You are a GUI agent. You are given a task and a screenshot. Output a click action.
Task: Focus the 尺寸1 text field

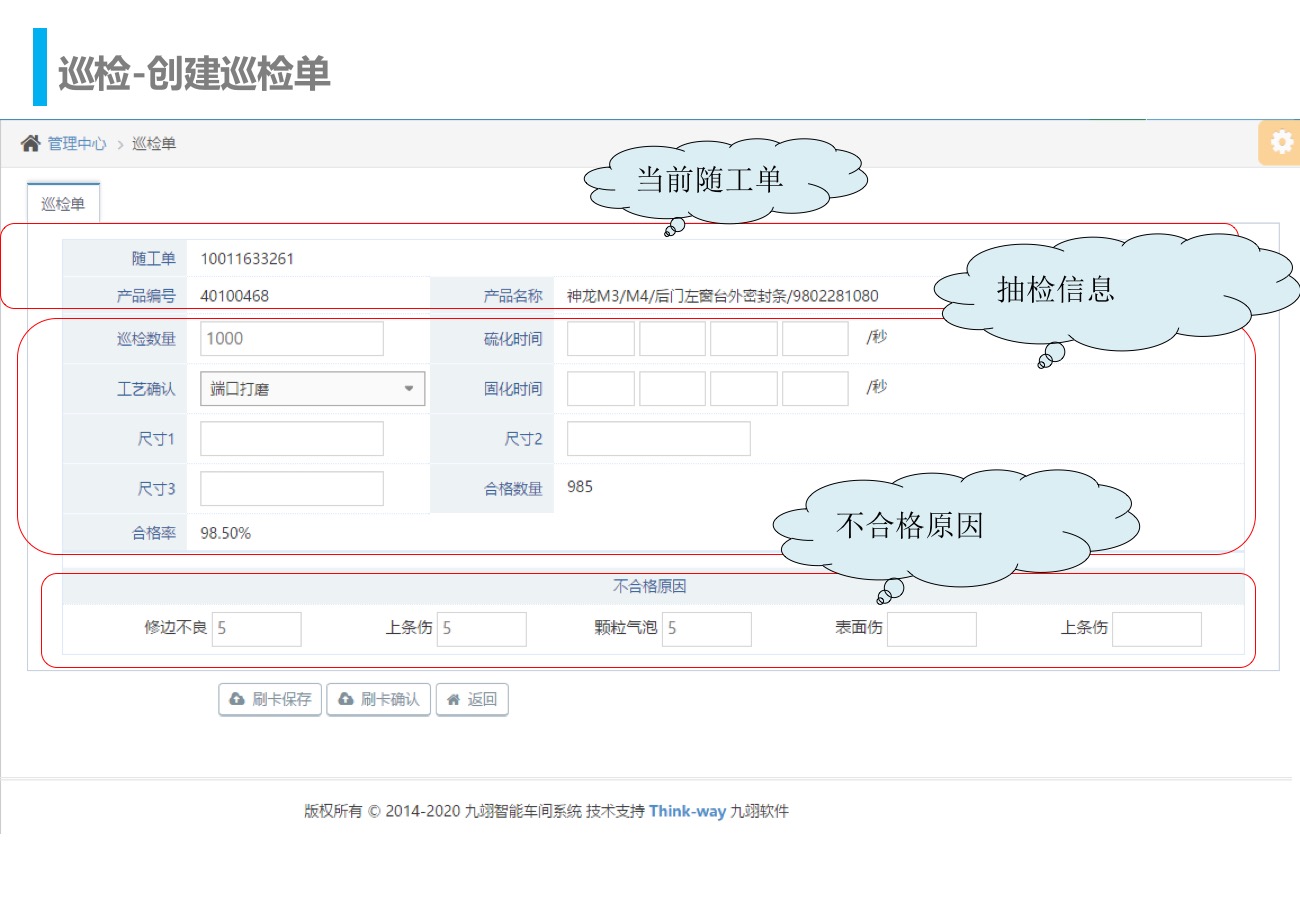coord(291,439)
